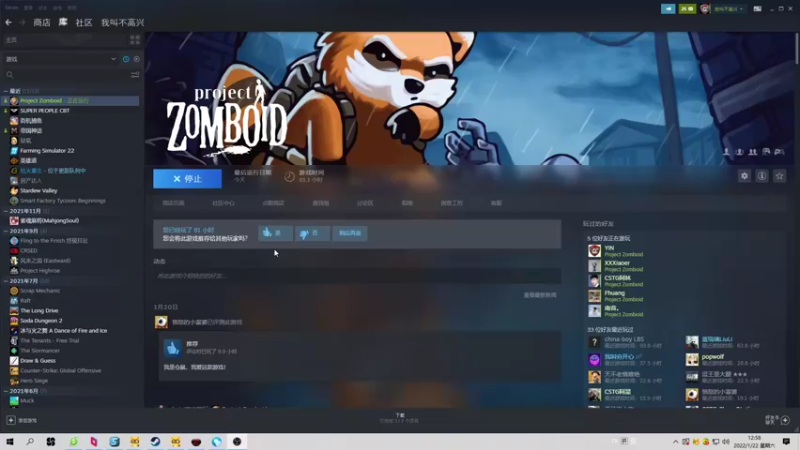Open the 我叫不高兴 profile menu

122,22
